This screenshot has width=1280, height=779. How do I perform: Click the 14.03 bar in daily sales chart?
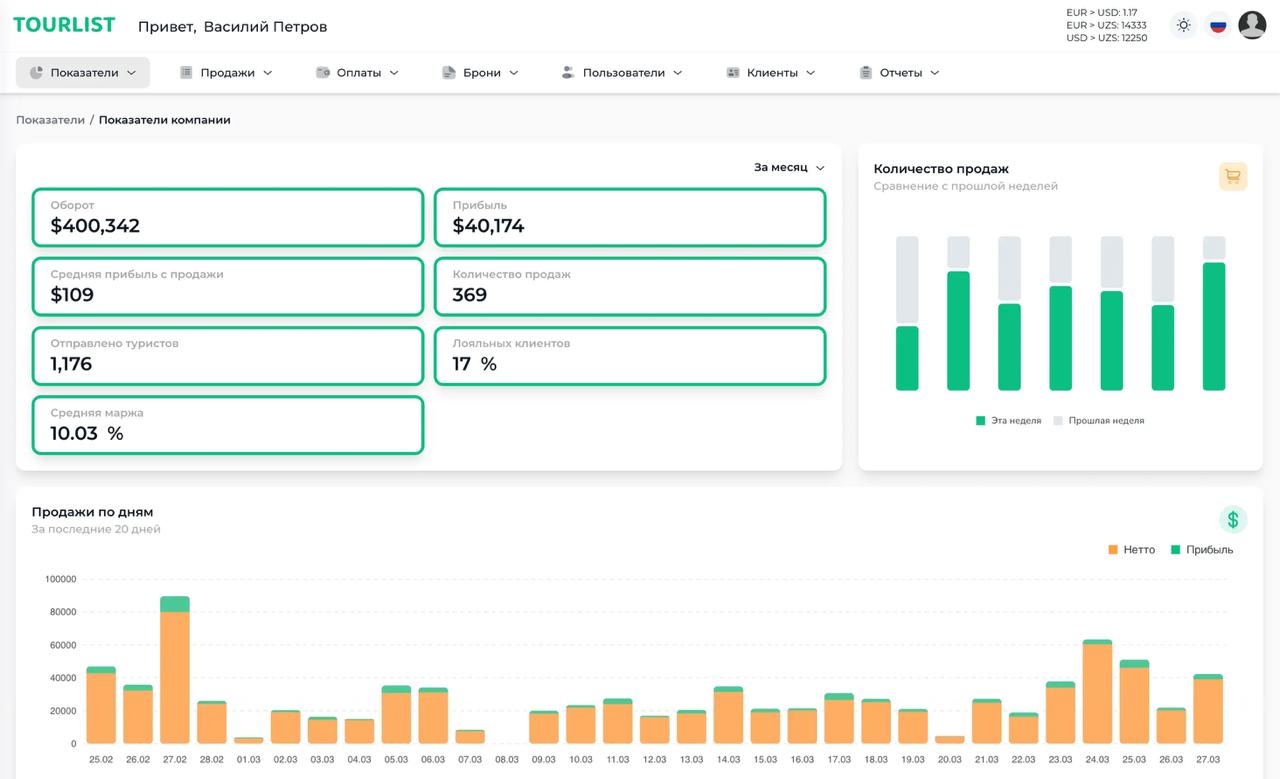coord(728,715)
